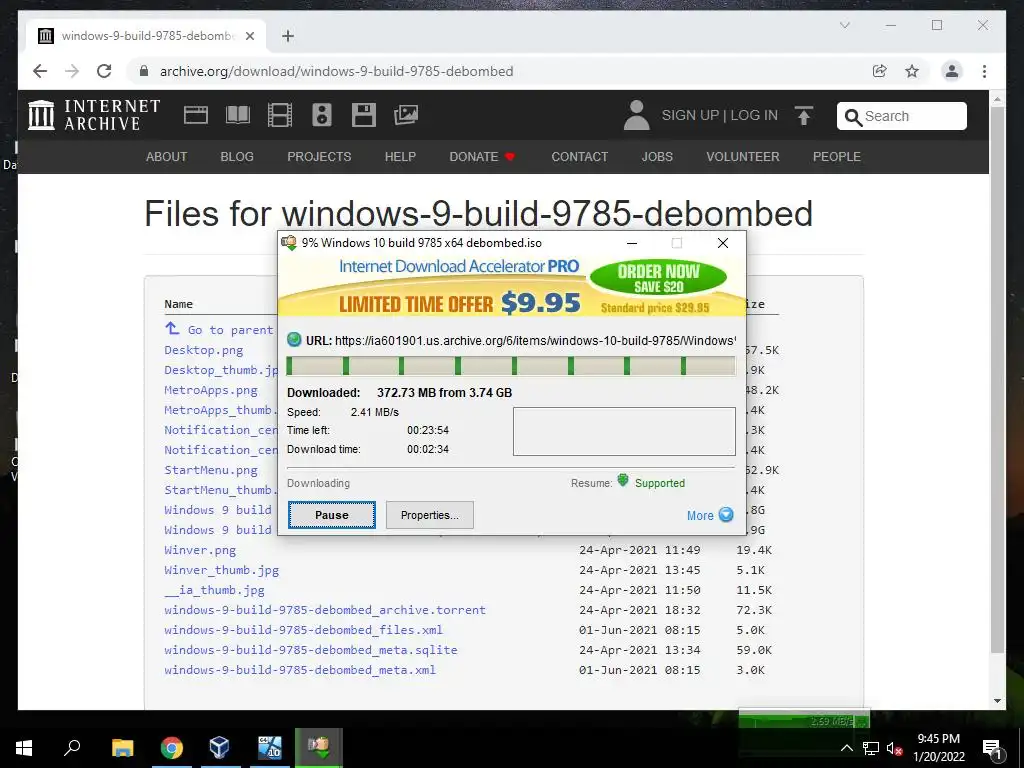The height and width of the screenshot is (768, 1024).
Task: Open File Explorer from taskbar
Action: (122, 747)
